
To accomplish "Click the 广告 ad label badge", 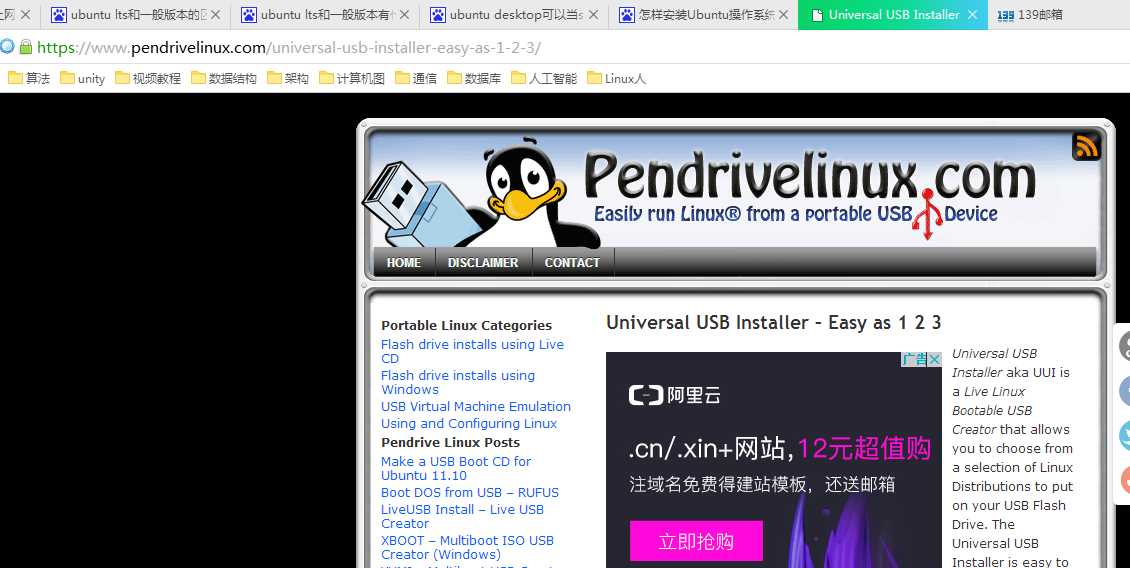I will coord(914,359).
